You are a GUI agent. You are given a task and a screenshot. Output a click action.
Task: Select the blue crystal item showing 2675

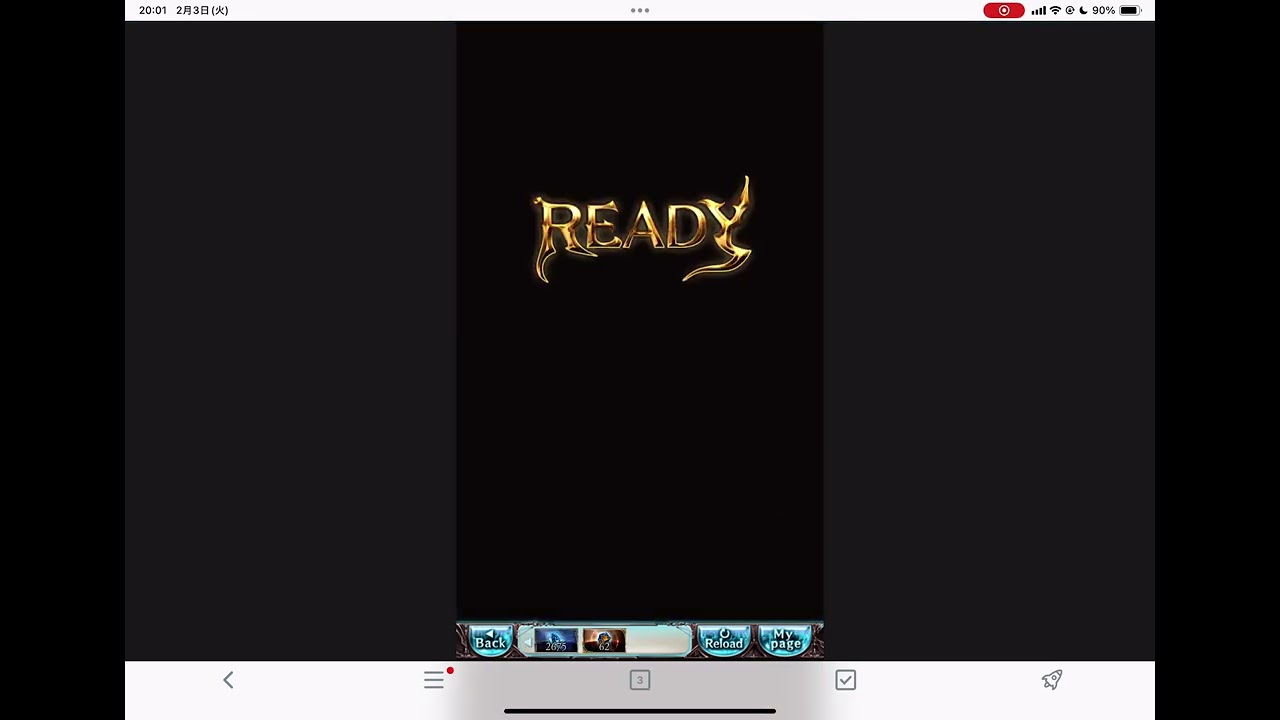(x=556, y=641)
